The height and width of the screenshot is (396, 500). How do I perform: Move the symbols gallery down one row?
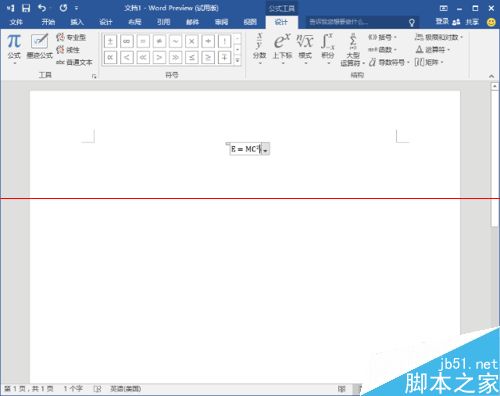click(237, 49)
